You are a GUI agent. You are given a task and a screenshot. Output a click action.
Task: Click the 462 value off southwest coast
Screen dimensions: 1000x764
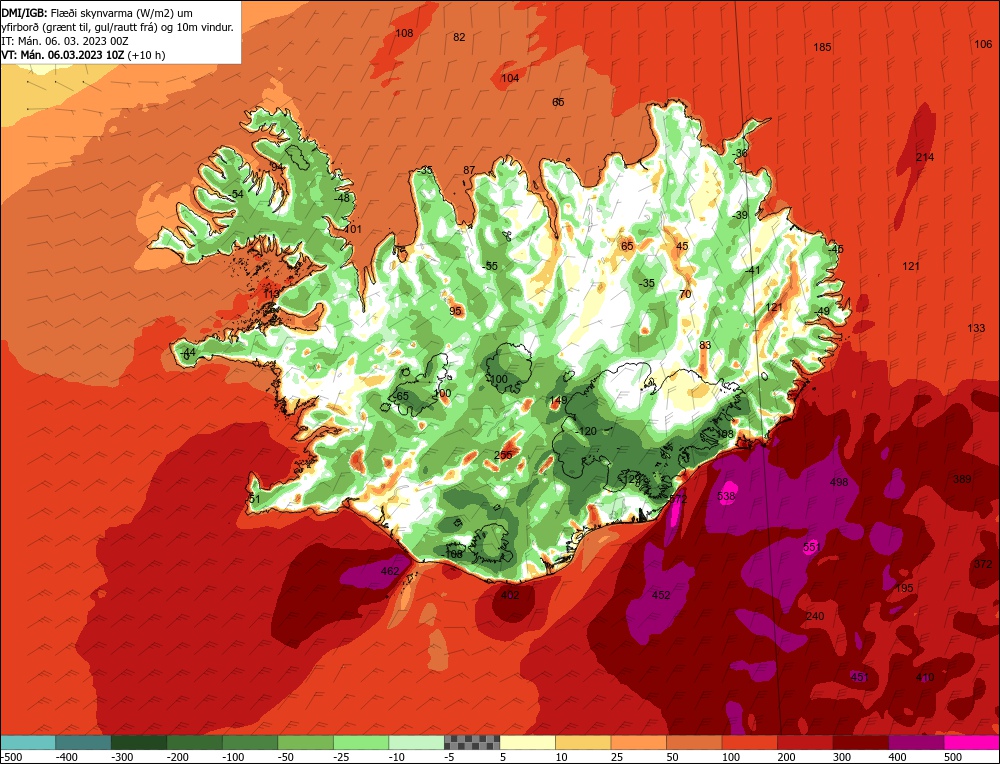(x=390, y=571)
